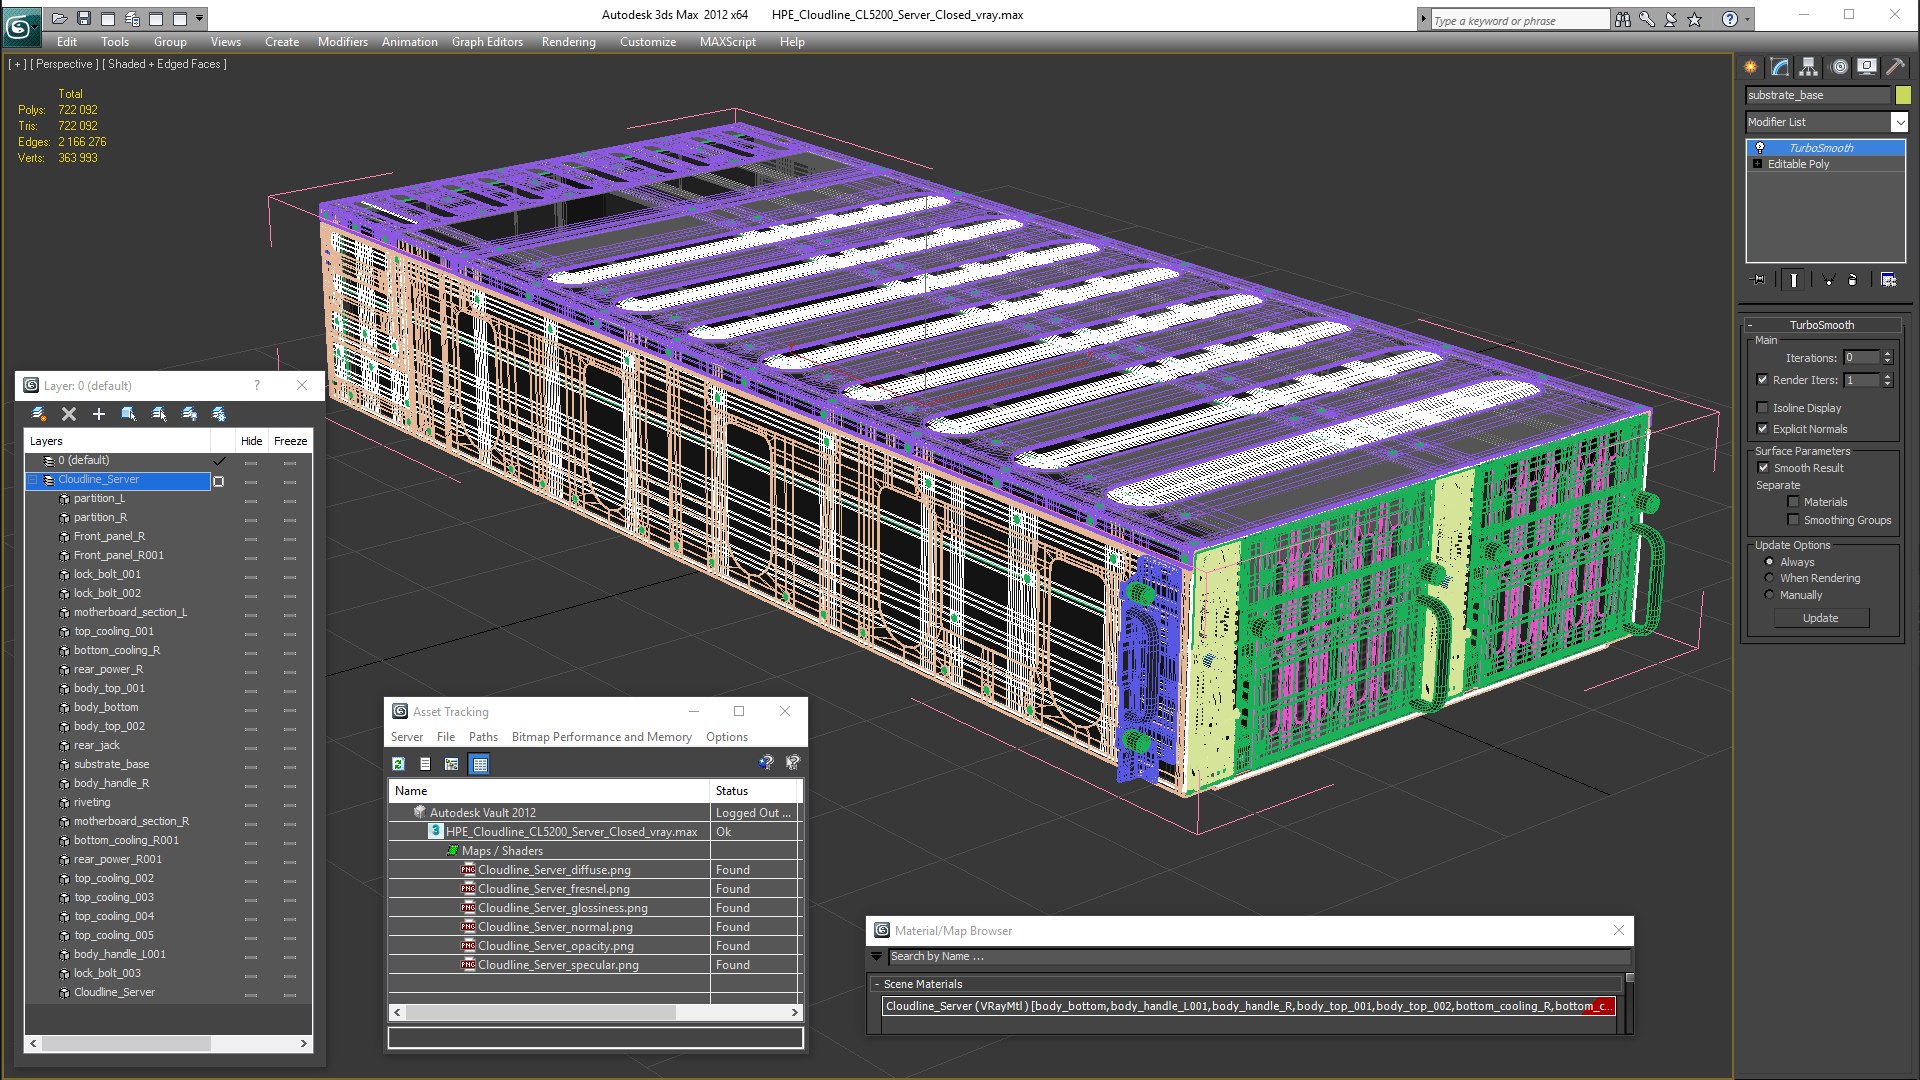Click the Perspective viewport label
1920x1080 pixels.
pyautogui.click(x=64, y=64)
